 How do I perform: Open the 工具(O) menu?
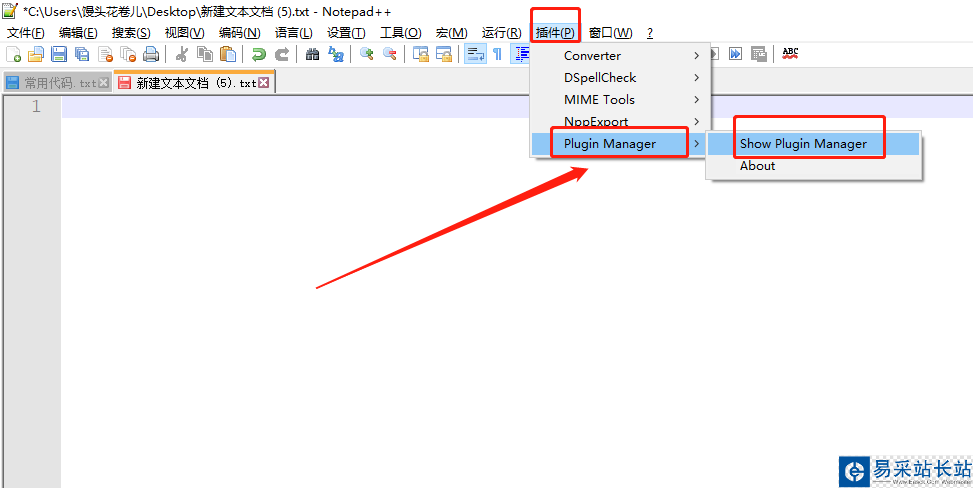400,33
